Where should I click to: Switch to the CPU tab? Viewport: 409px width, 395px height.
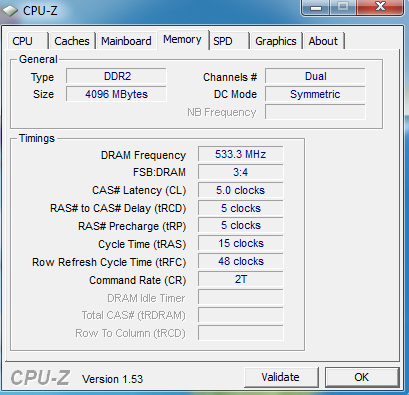(27, 41)
